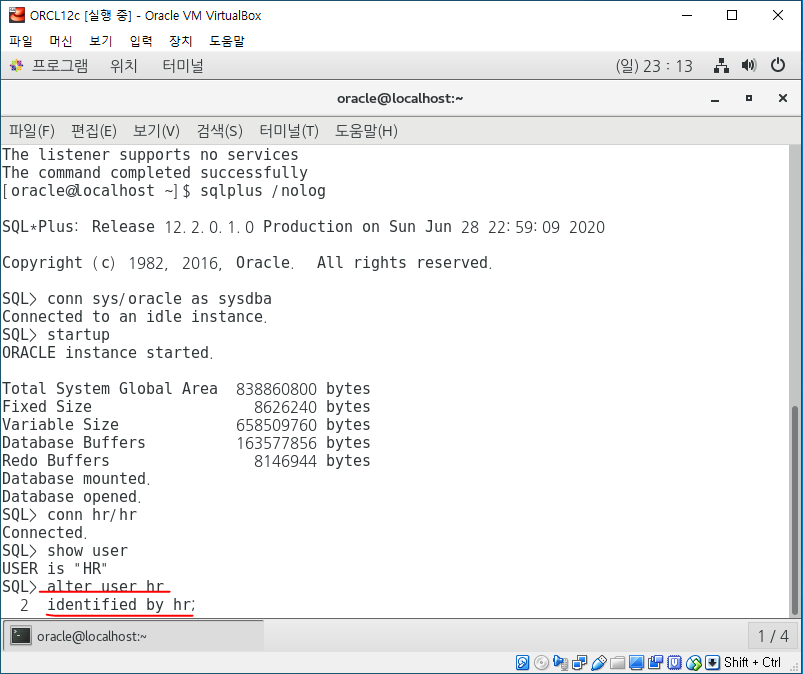Open VirtualBox 머신 menu
803x674 pixels.
tap(61, 41)
